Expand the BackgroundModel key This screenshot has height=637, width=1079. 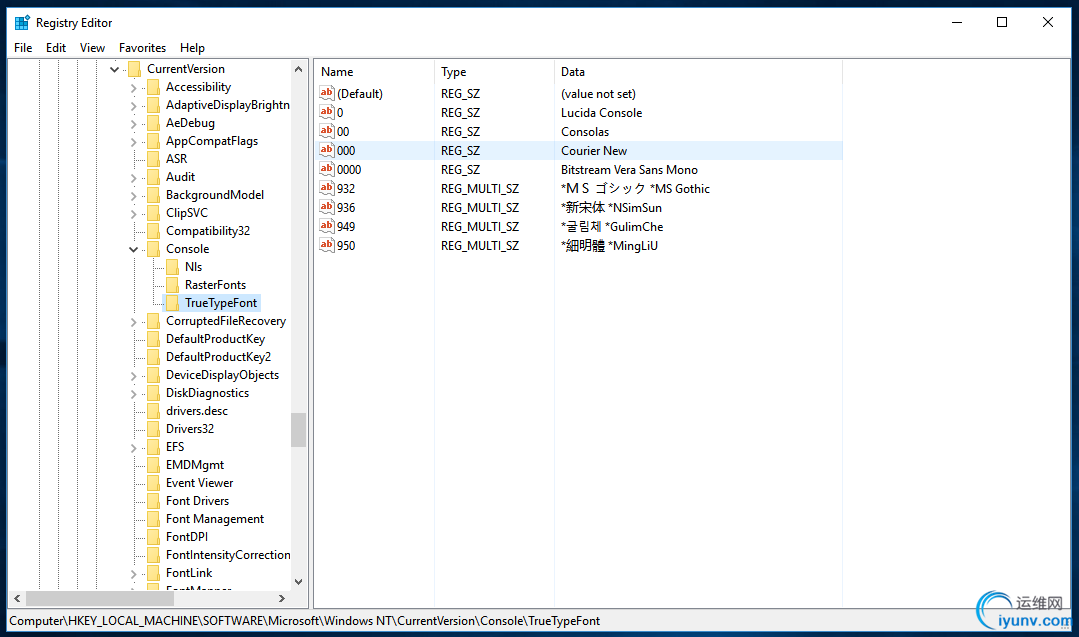click(x=133, y=195)
